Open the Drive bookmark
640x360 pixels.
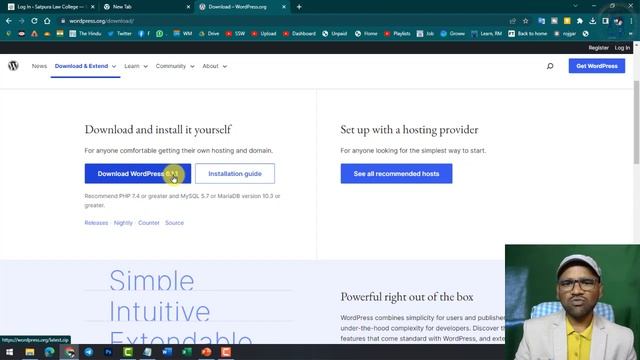tap(209, 33)
